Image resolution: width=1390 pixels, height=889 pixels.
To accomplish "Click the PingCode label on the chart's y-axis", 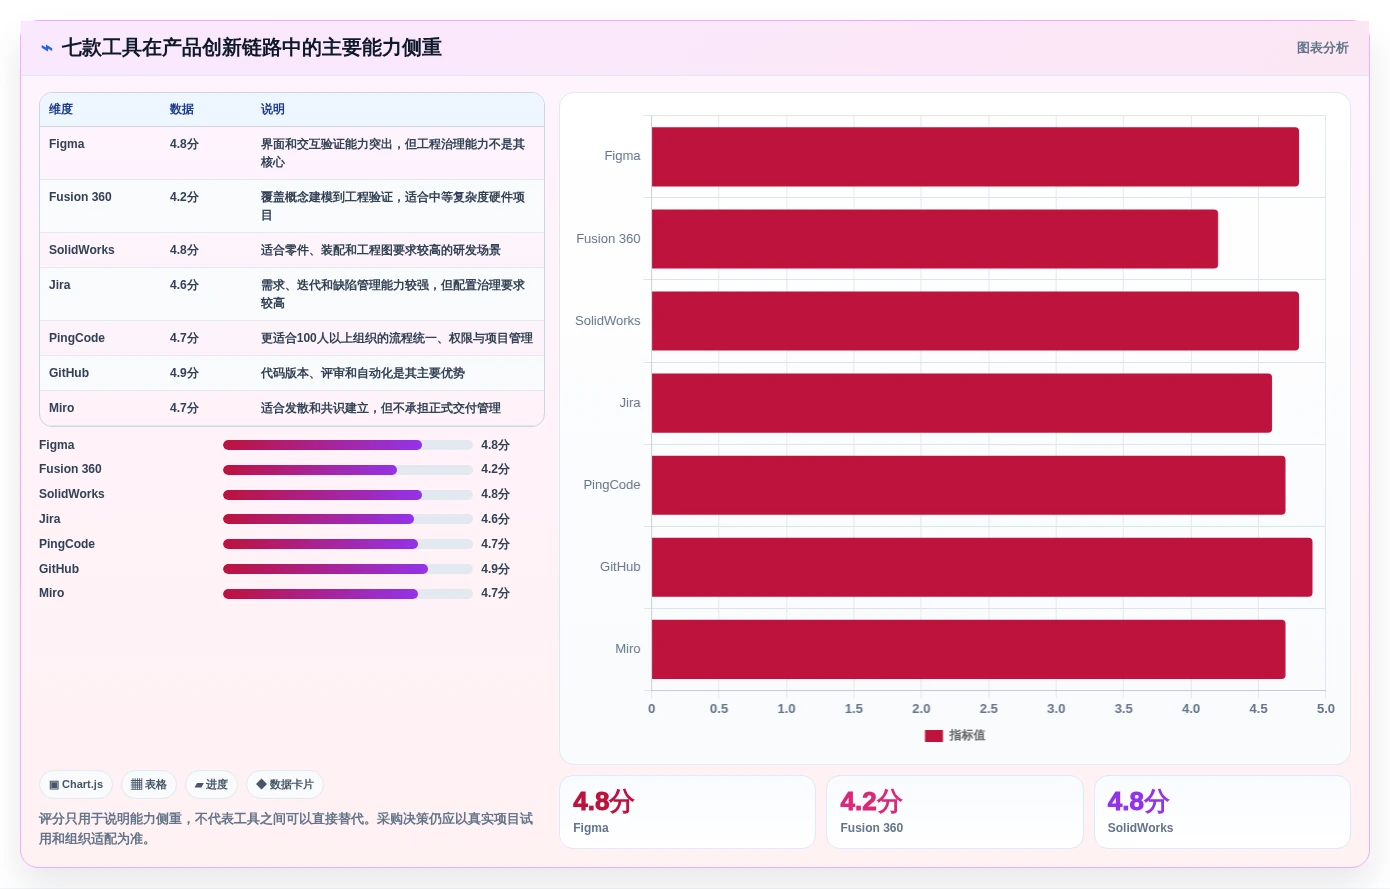I will 612,485.
